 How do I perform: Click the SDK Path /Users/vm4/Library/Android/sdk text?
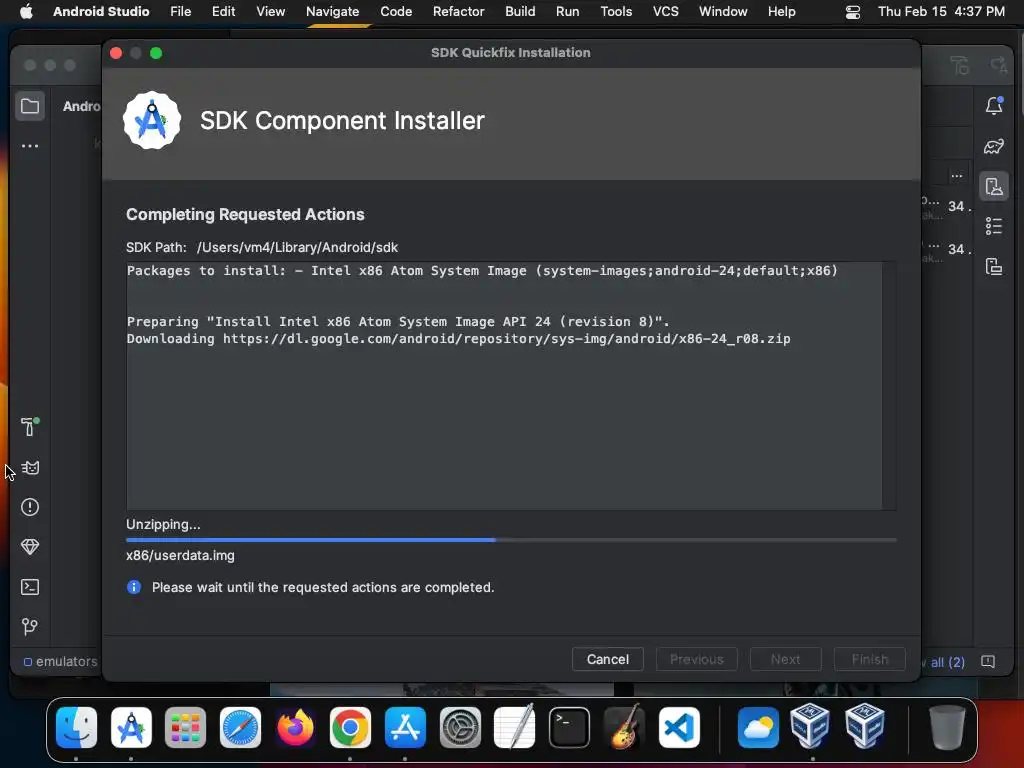click(297, 248)
